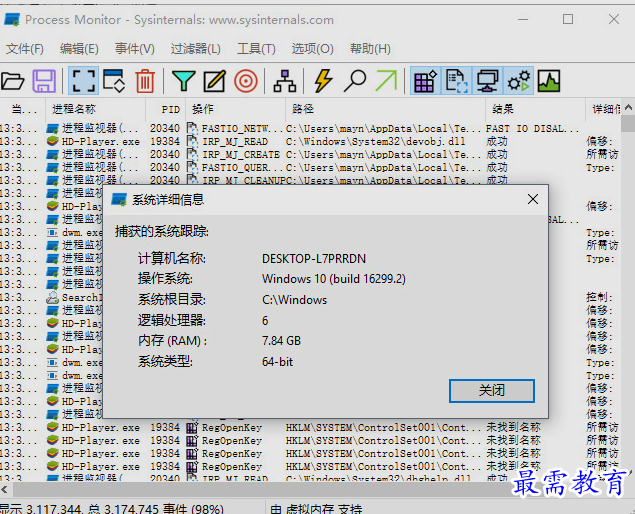Save the capture with the floppy disk icon

click(x=44, y=81)
